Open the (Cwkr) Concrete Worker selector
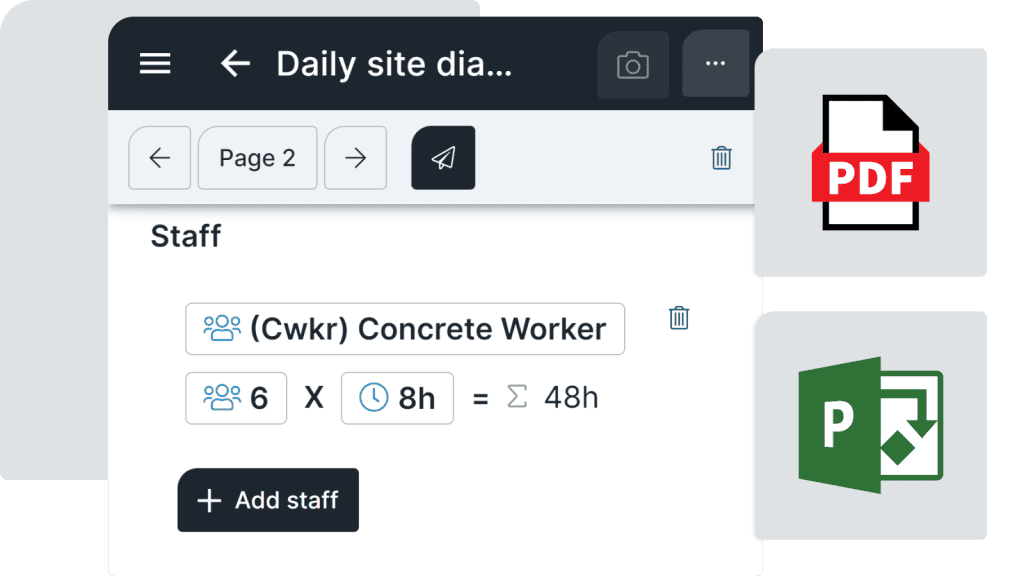The width and height of the screenshot is (1024, 576). tap(404, 329)
